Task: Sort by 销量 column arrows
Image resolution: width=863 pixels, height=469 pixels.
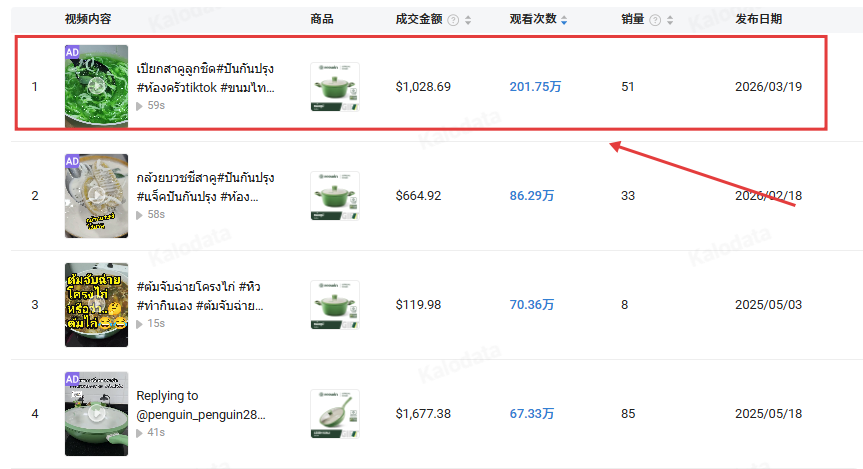Action: (670, 20)
